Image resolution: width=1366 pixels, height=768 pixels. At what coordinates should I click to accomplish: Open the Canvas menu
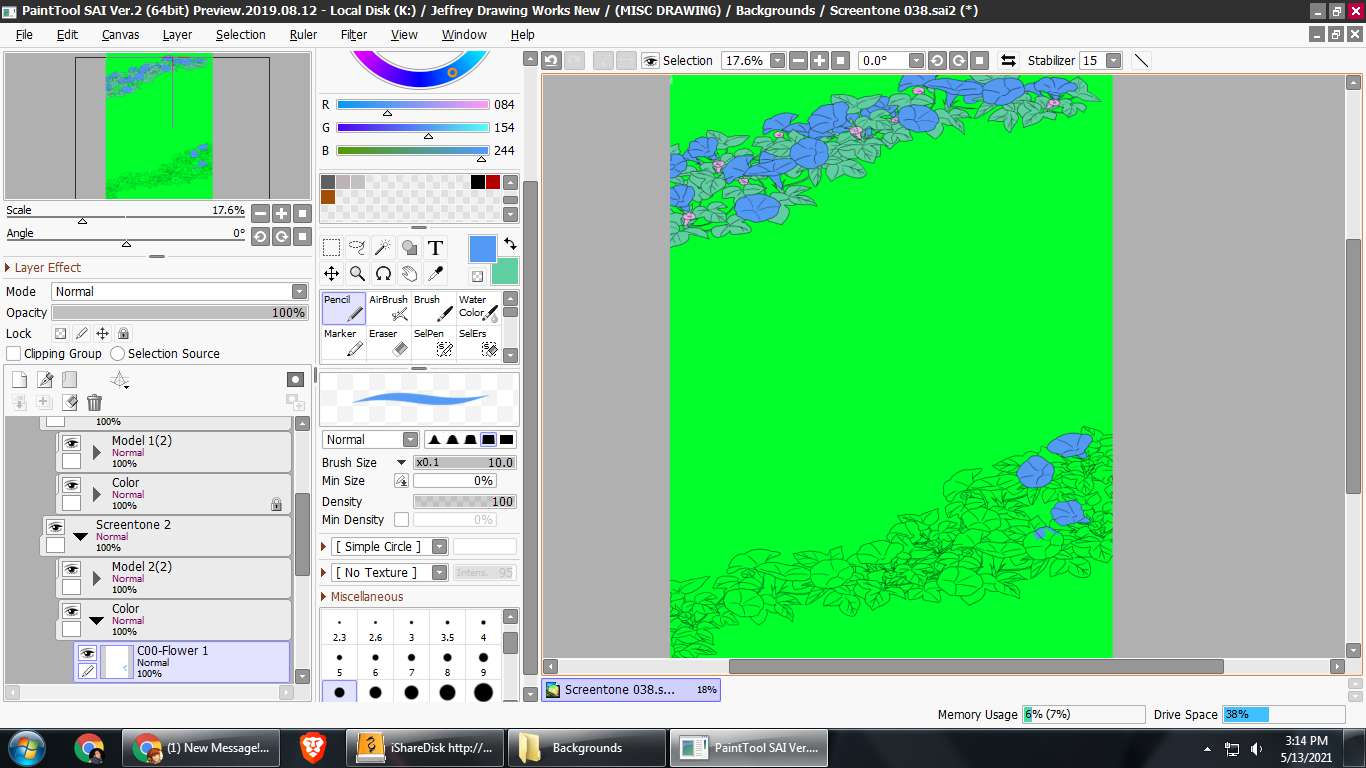pos(120,34)
